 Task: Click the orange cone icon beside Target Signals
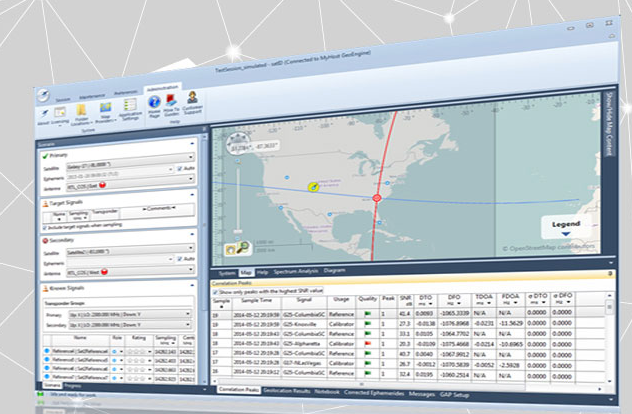coord(46,204)
